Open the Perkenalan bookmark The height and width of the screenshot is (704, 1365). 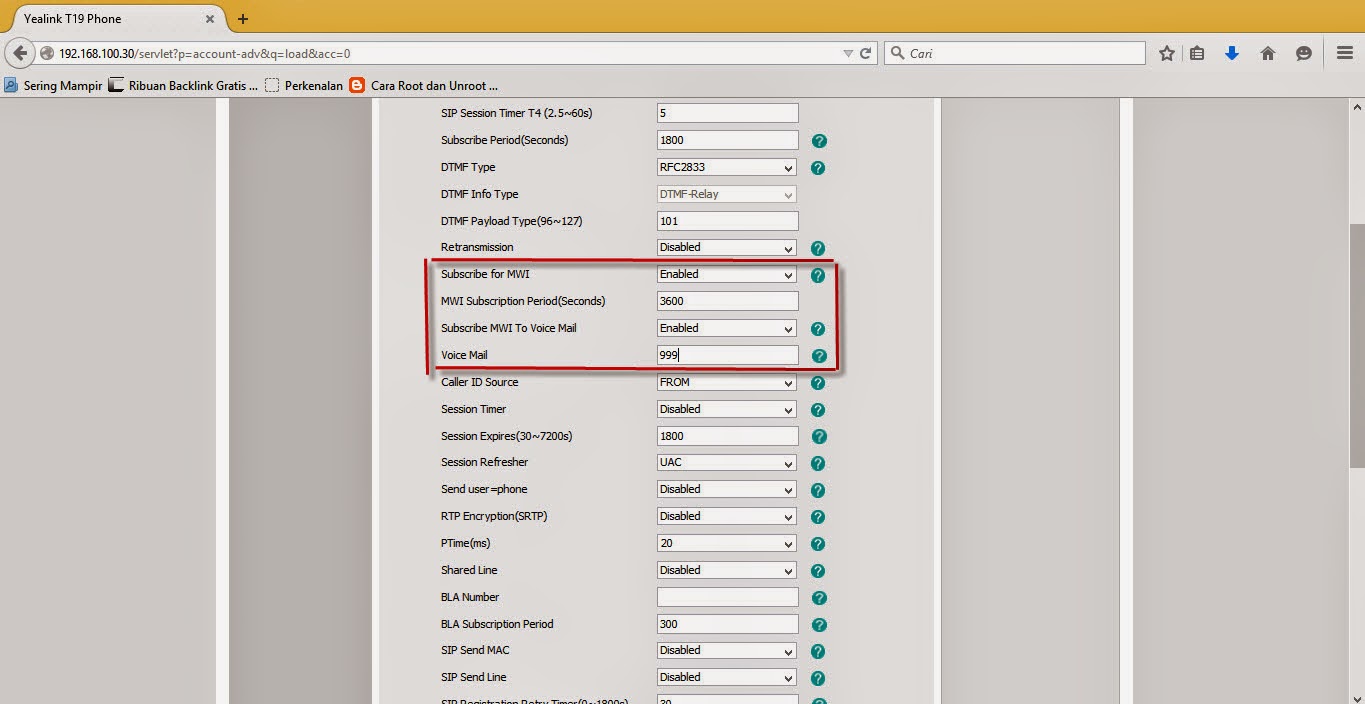click(304, 86)
